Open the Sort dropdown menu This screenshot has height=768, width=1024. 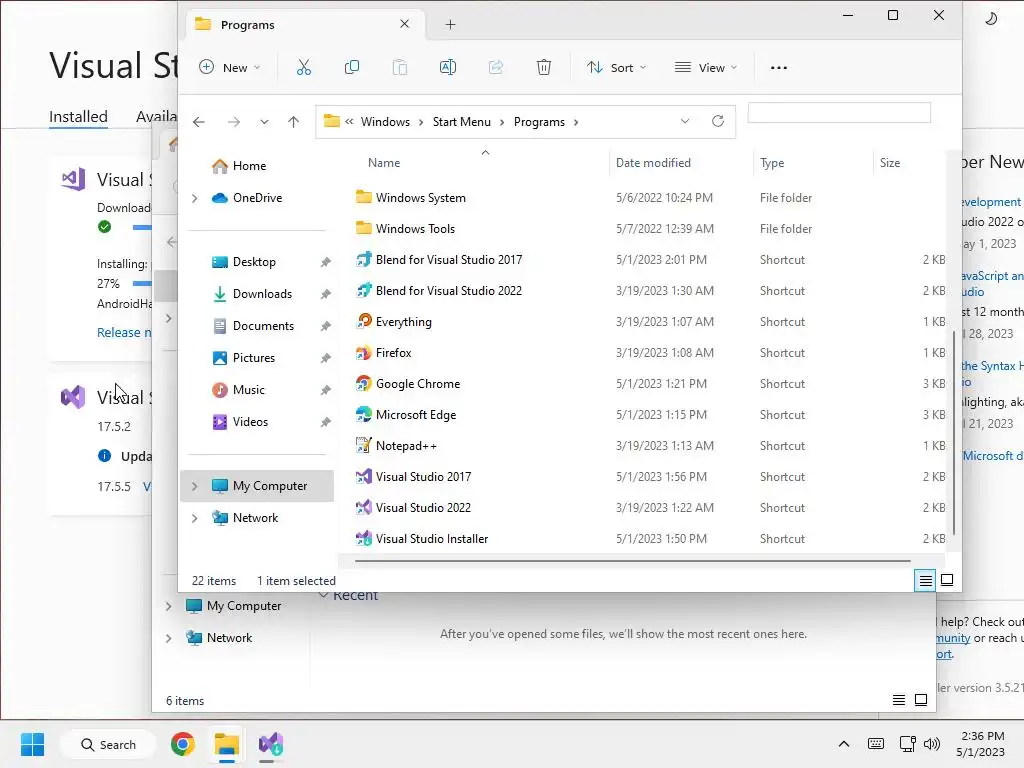tap(616, 67)
